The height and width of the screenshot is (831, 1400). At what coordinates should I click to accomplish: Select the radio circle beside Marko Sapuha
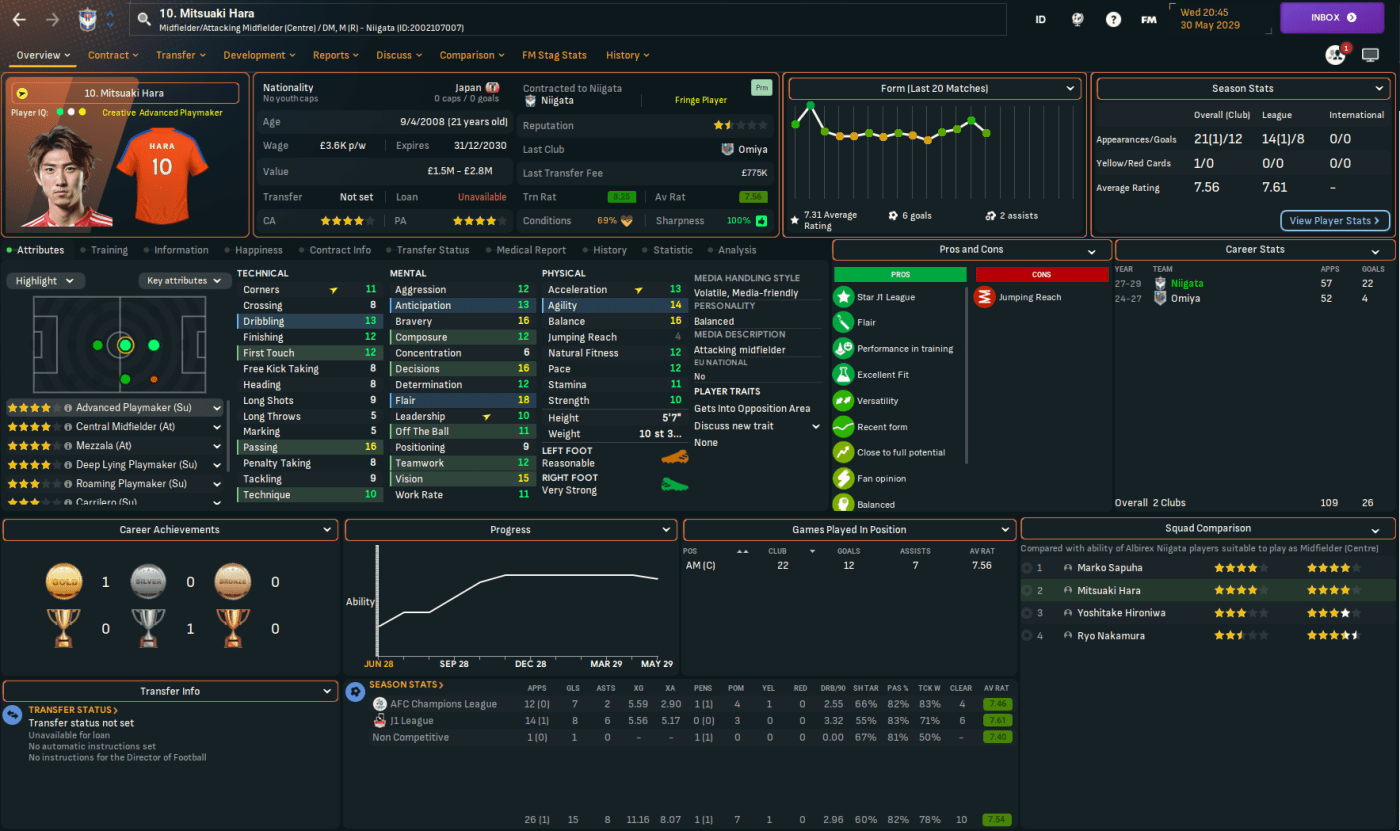click(x=1027, y=568)
